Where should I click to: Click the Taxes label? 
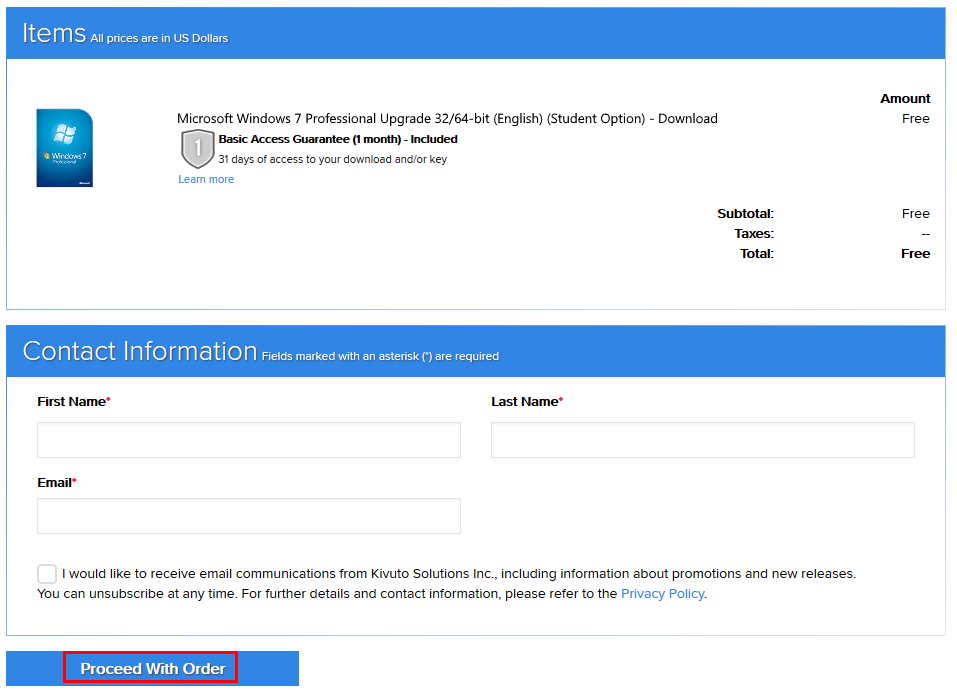tap(754, 234)
